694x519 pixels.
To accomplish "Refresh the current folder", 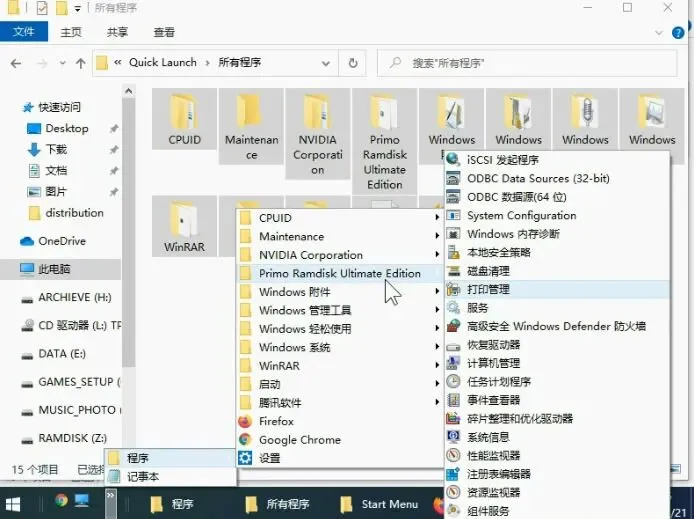I will (x=353, y=63).
